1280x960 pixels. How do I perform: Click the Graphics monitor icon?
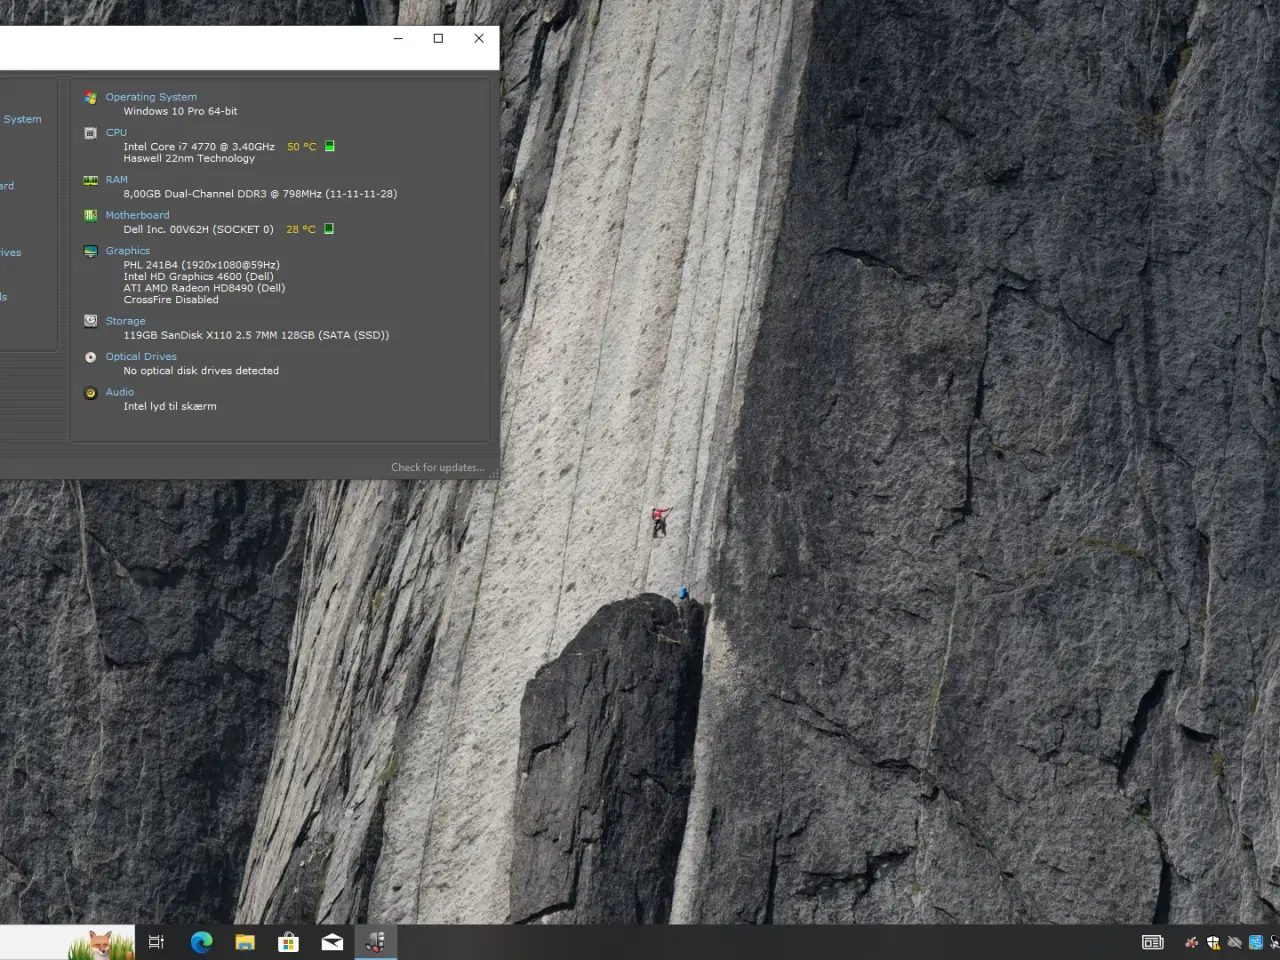(x=90, y=251)
